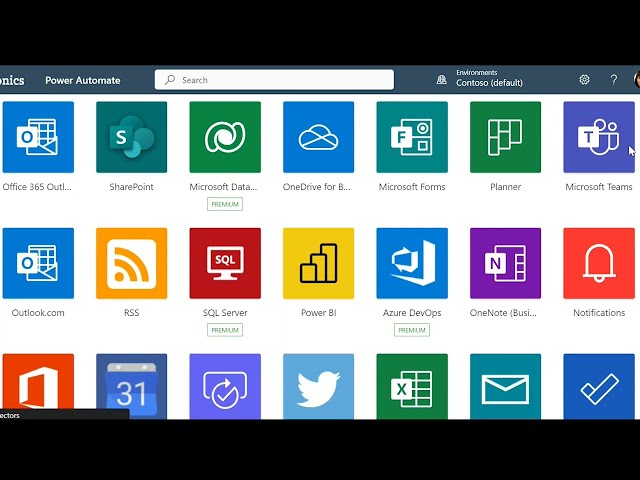Viewport: 640px width, 480px height.
Task: Click the Notifications label text
Action: pyautogui.click(x=599, y=313)
